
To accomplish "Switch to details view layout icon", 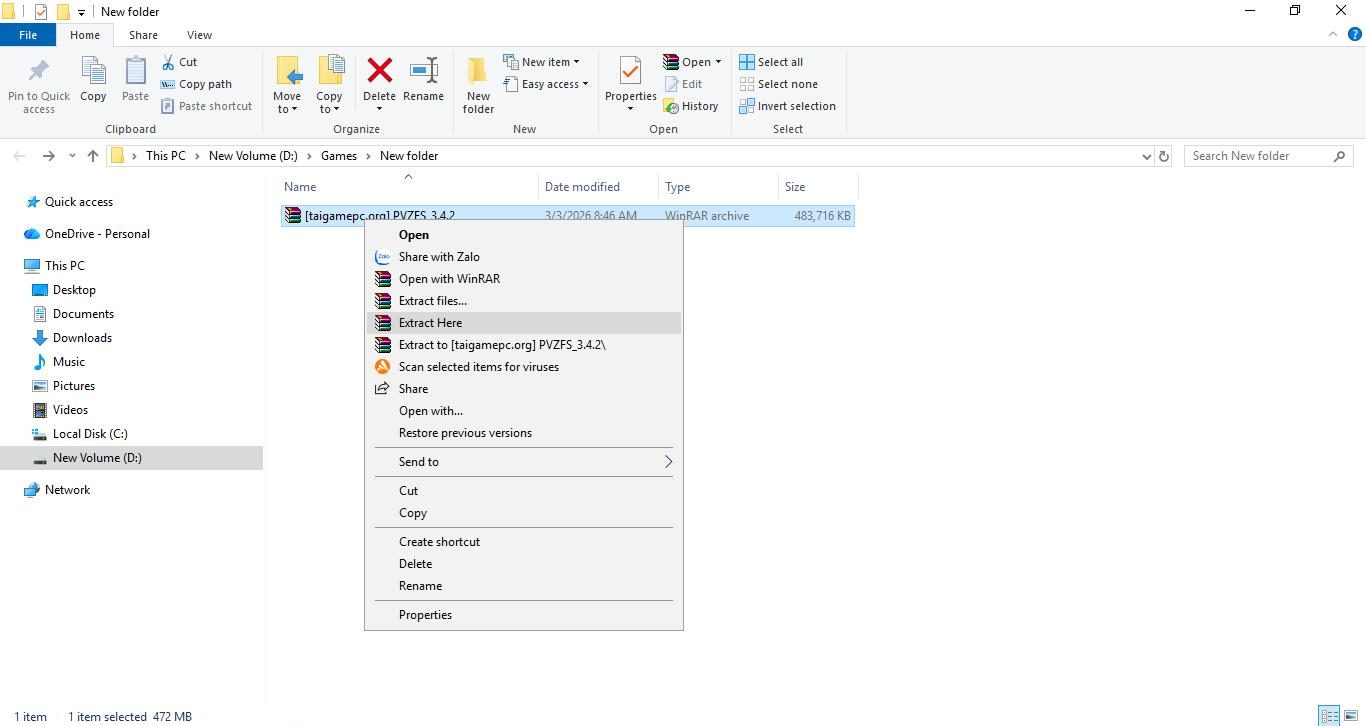I will 1329,716.
